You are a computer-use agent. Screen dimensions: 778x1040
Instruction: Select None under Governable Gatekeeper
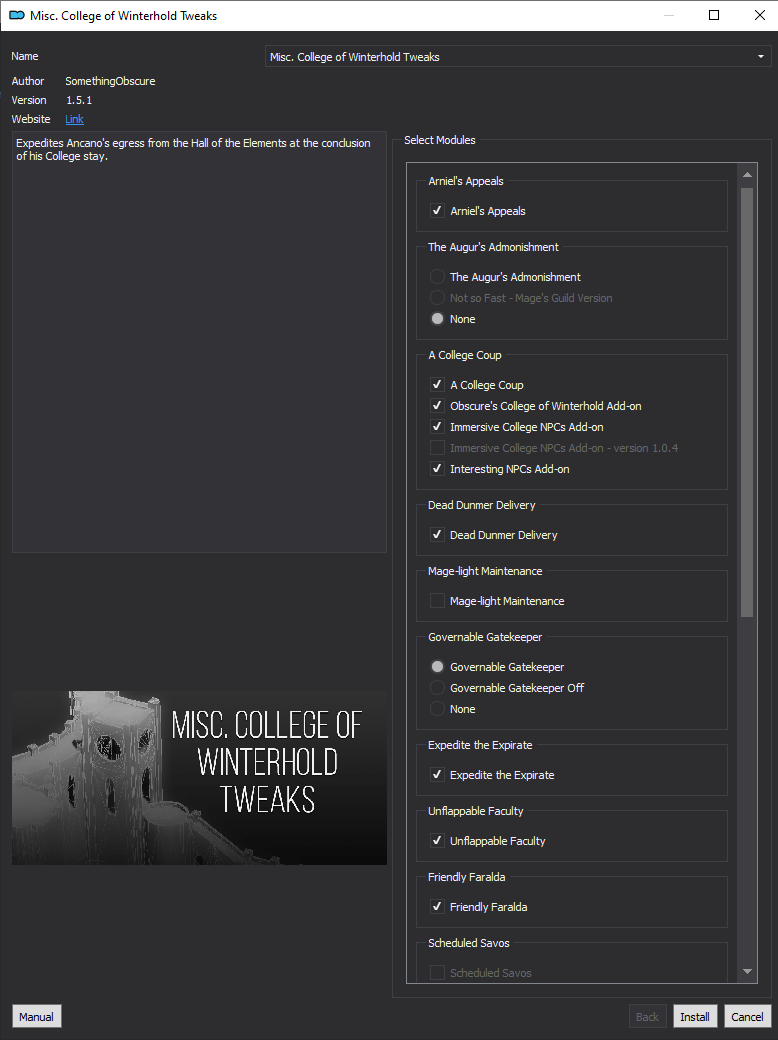(x=437, y=709)
